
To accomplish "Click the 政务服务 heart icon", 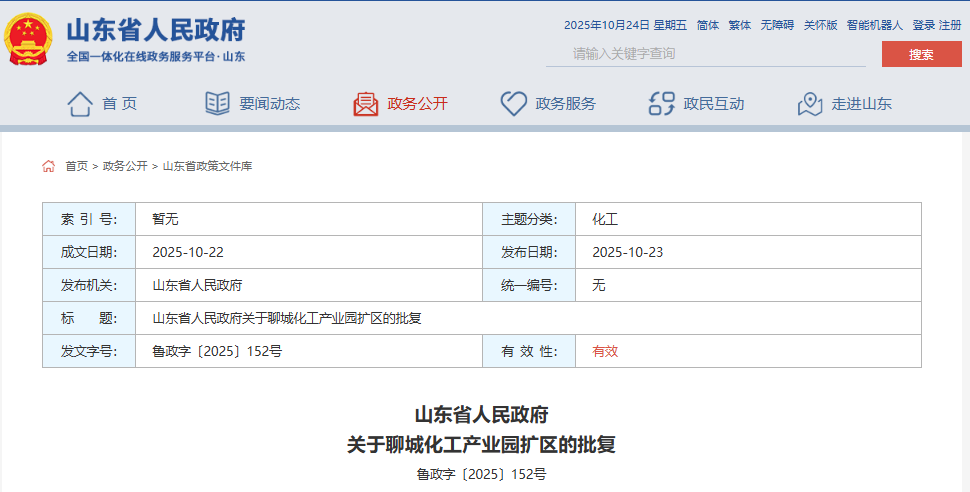I will point(513,104).
